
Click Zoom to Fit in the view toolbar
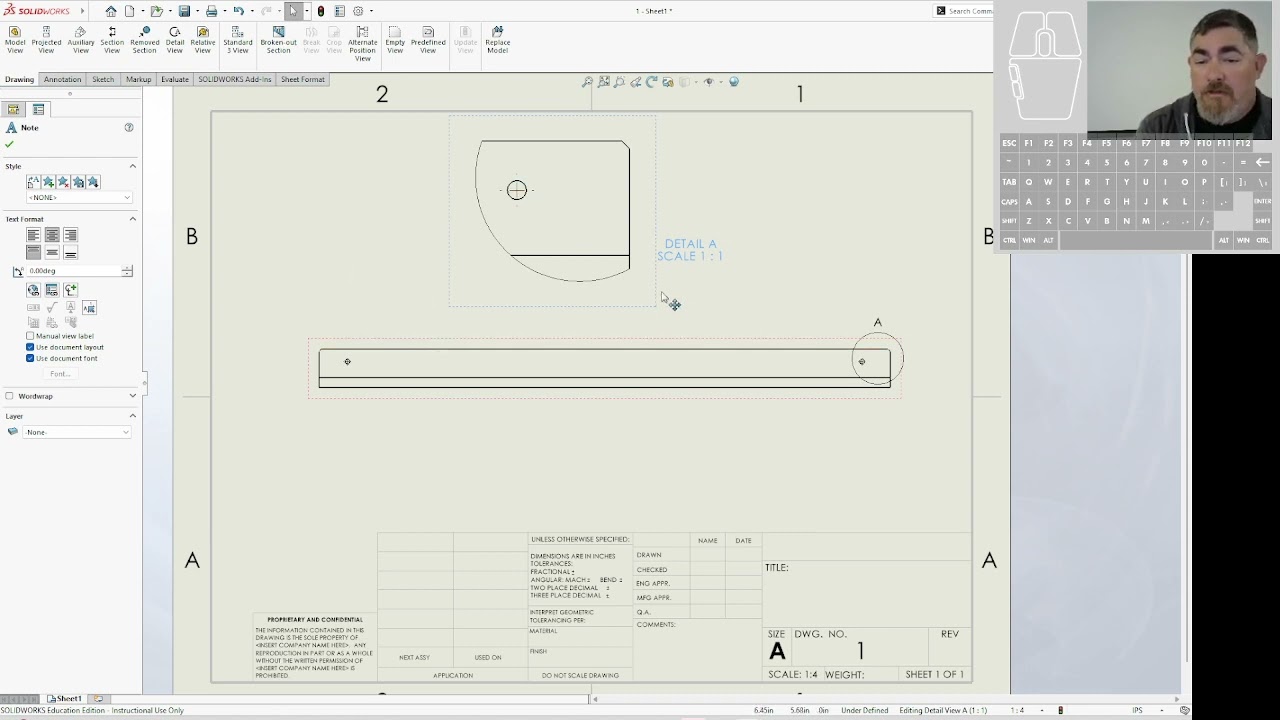tap(587, 82)
